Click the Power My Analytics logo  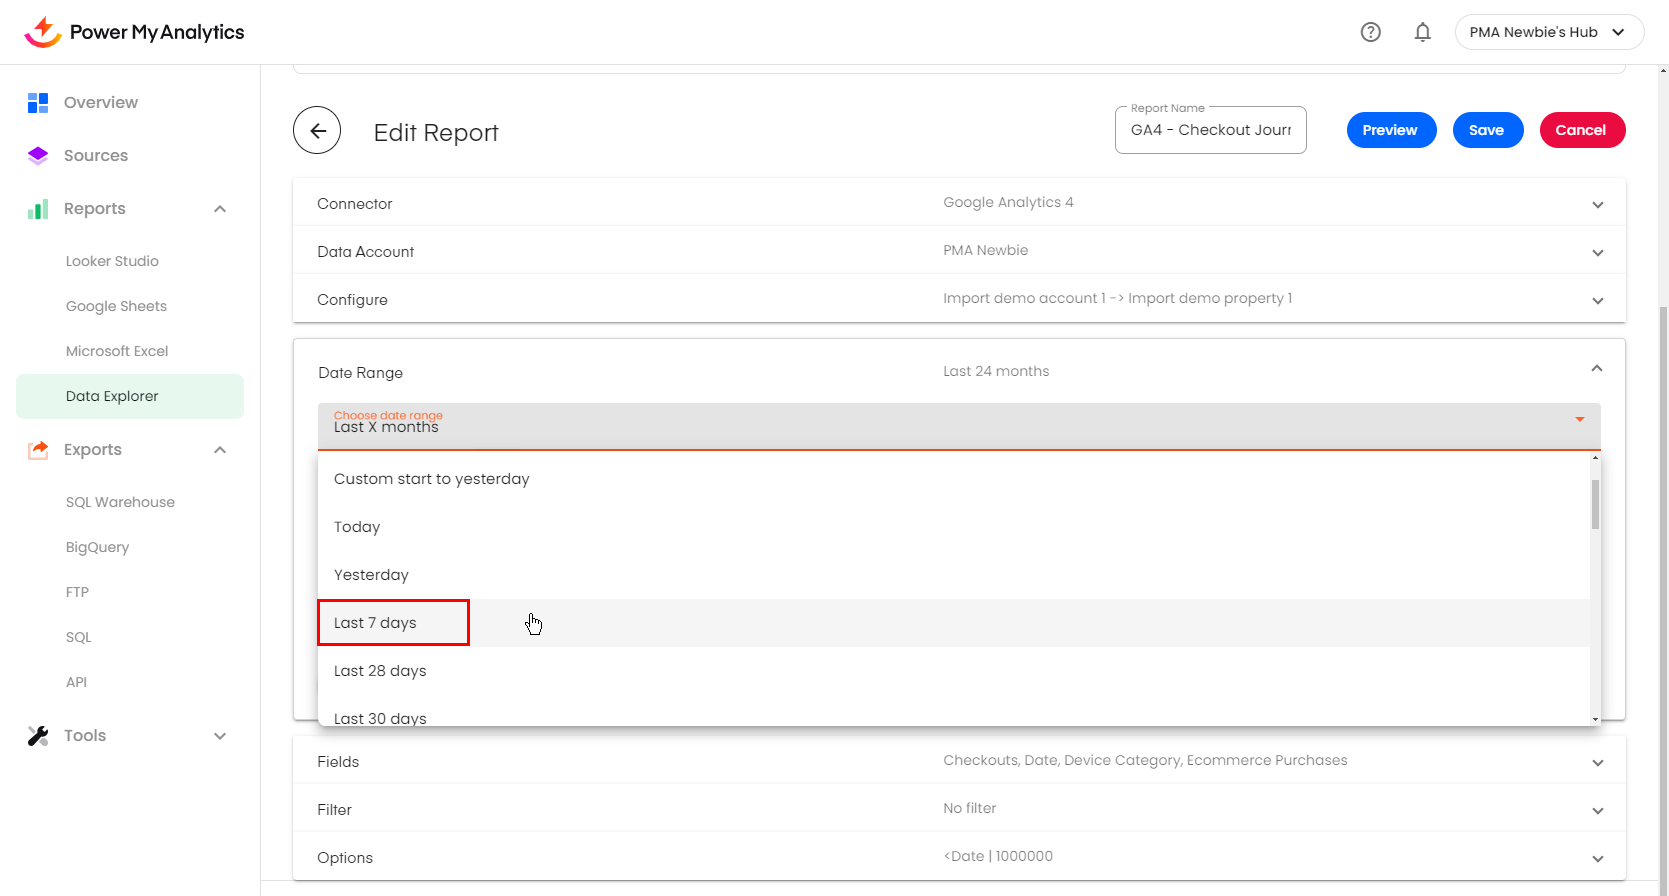point(135,32)
